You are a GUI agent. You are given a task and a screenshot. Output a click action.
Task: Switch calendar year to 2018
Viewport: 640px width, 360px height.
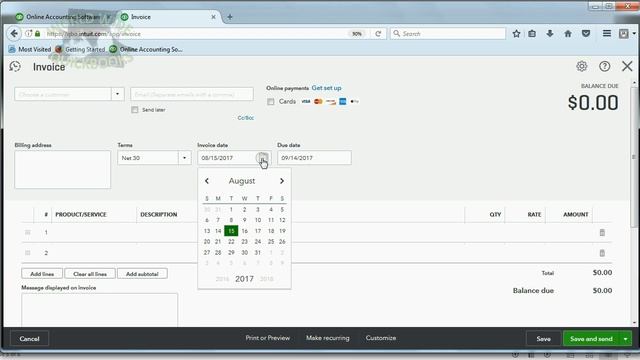tap(267, 279)
